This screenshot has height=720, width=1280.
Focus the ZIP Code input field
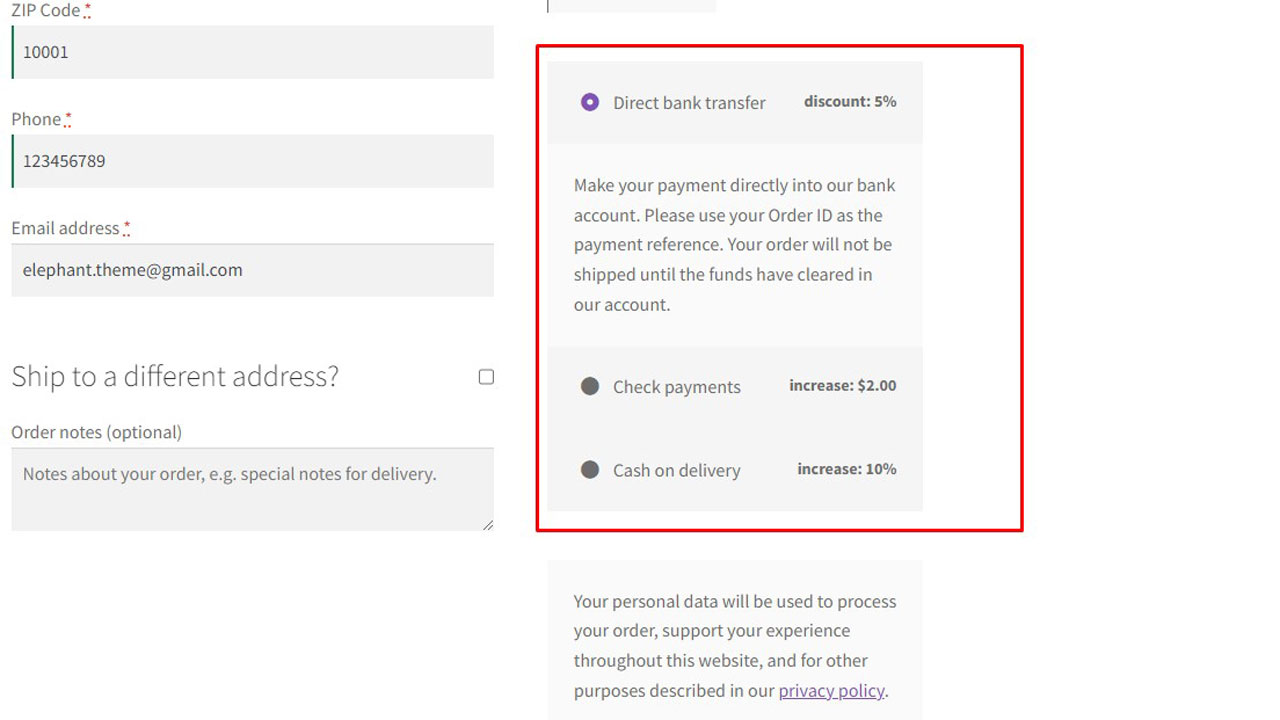tap(253, 52)
